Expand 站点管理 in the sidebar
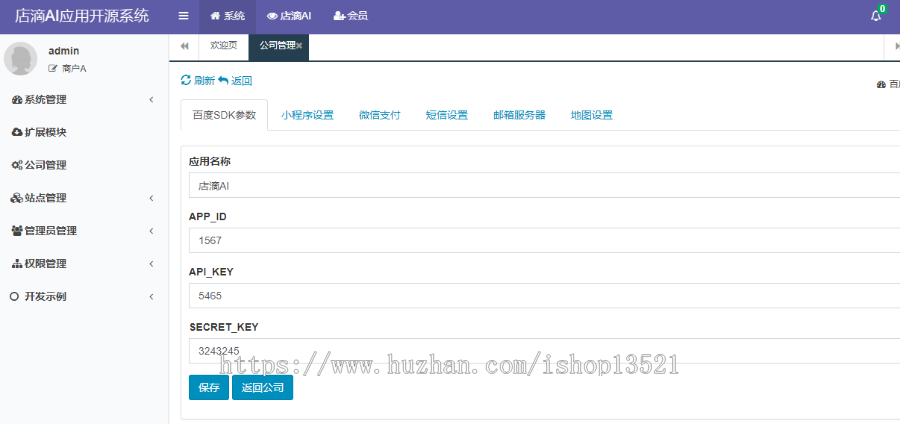Screen dimensions: 900x424 tap(84, 198)
